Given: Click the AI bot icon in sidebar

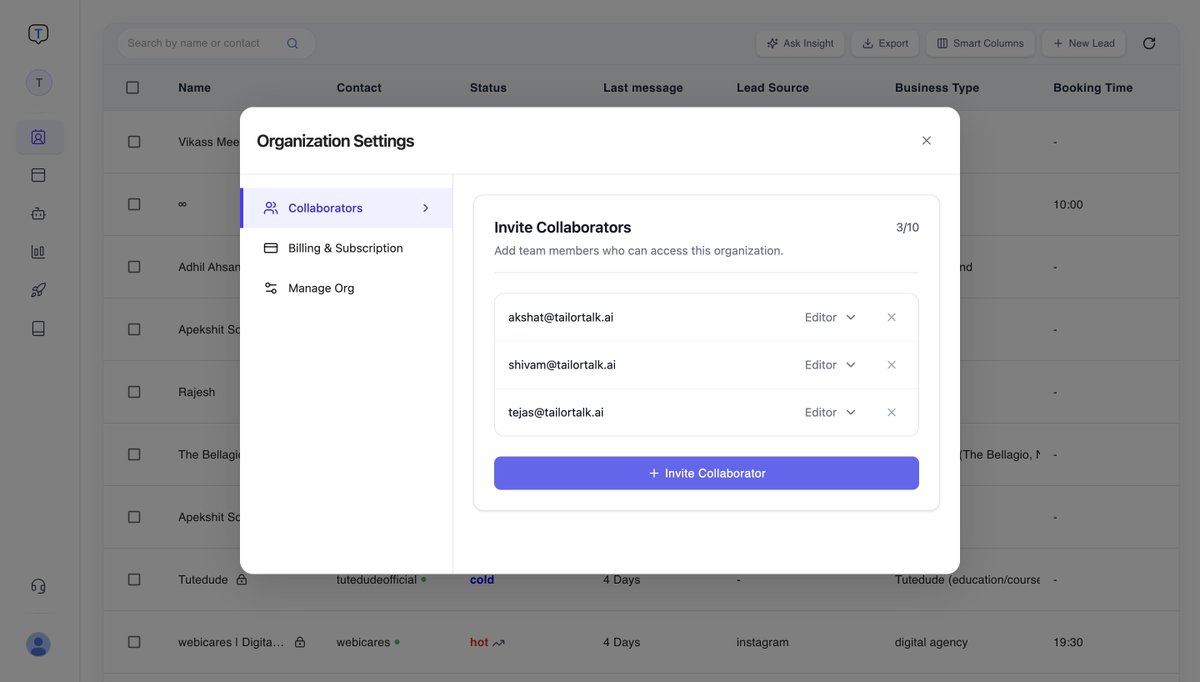Looking at the screenshot, I should click(38, 212).
